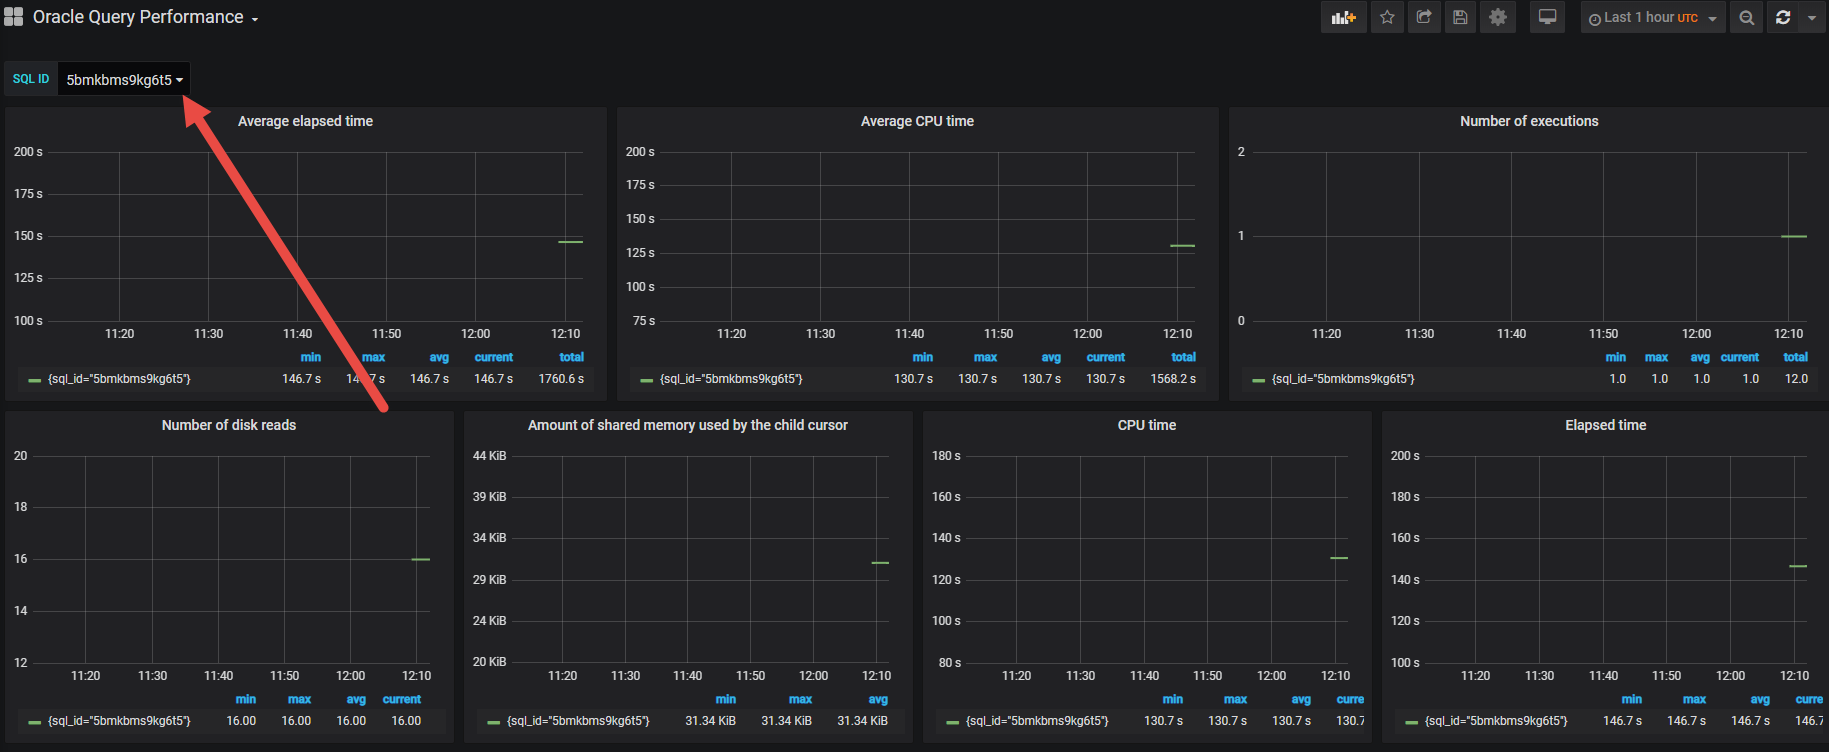Image resolution: width=1829 pixels, height=752 pixels.
Task: Pick series color in CPU time legend
Action: (952, 722)
